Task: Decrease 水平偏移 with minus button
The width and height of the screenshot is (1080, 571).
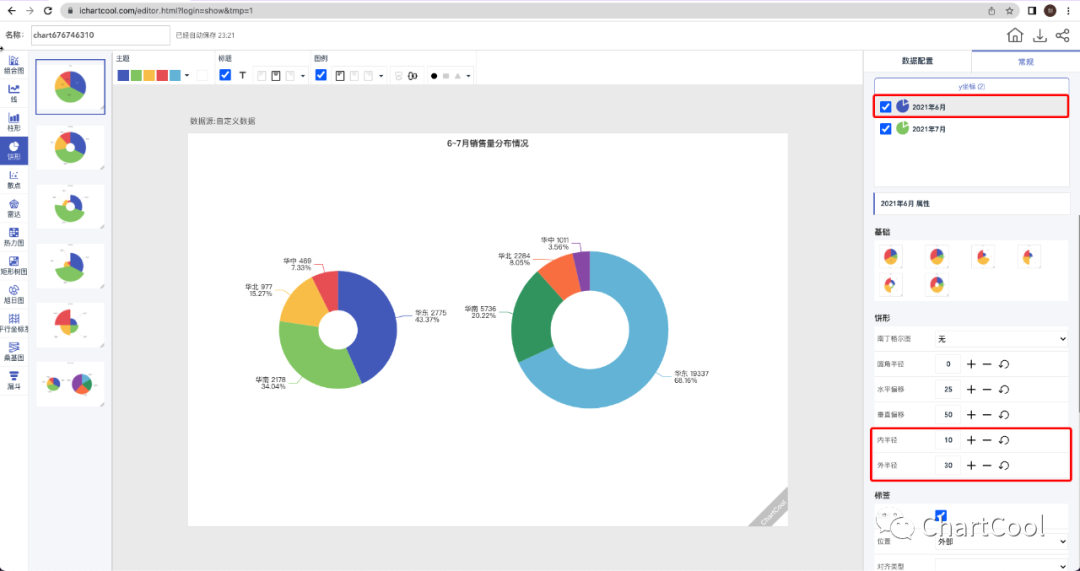Action: [987, 390]
